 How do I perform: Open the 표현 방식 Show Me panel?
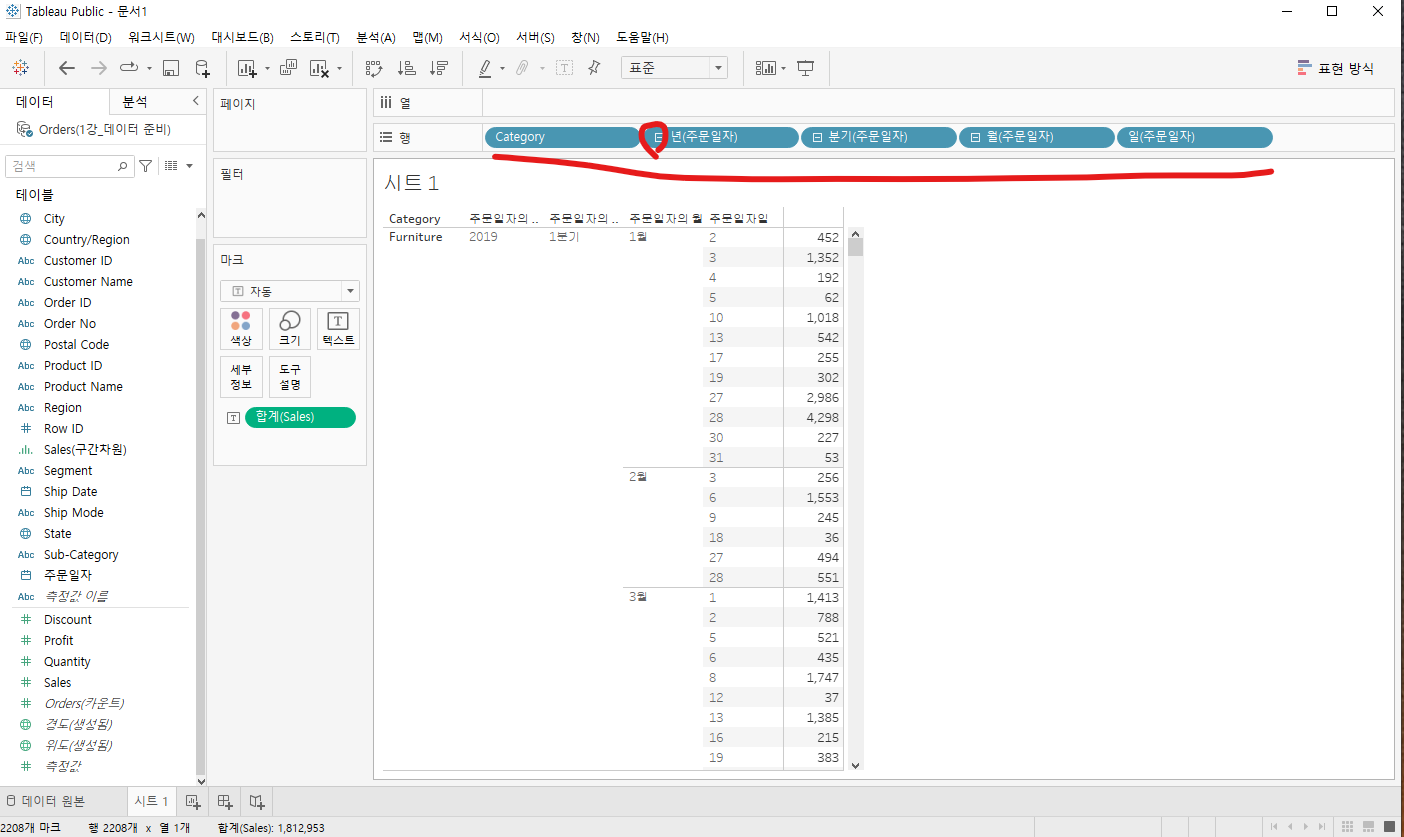pos(1335,68)
